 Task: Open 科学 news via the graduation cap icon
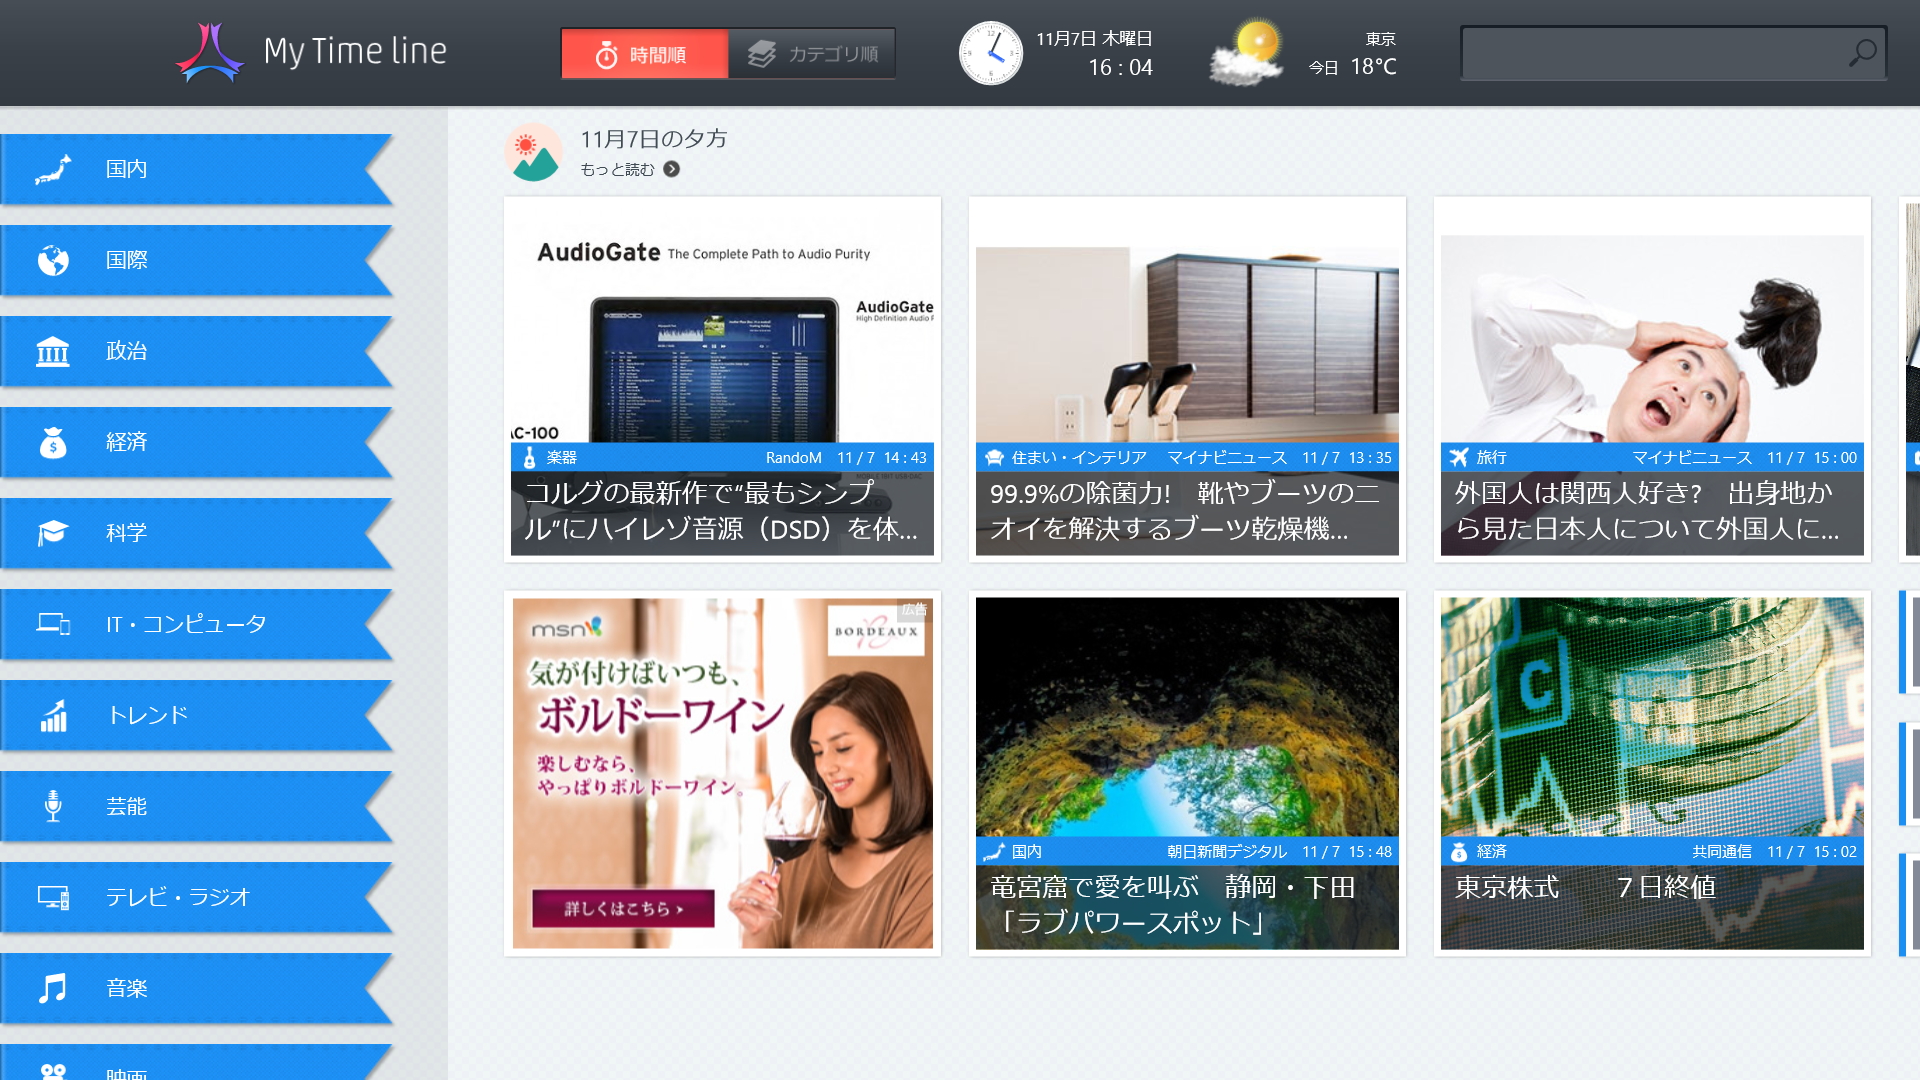[52, 533]
